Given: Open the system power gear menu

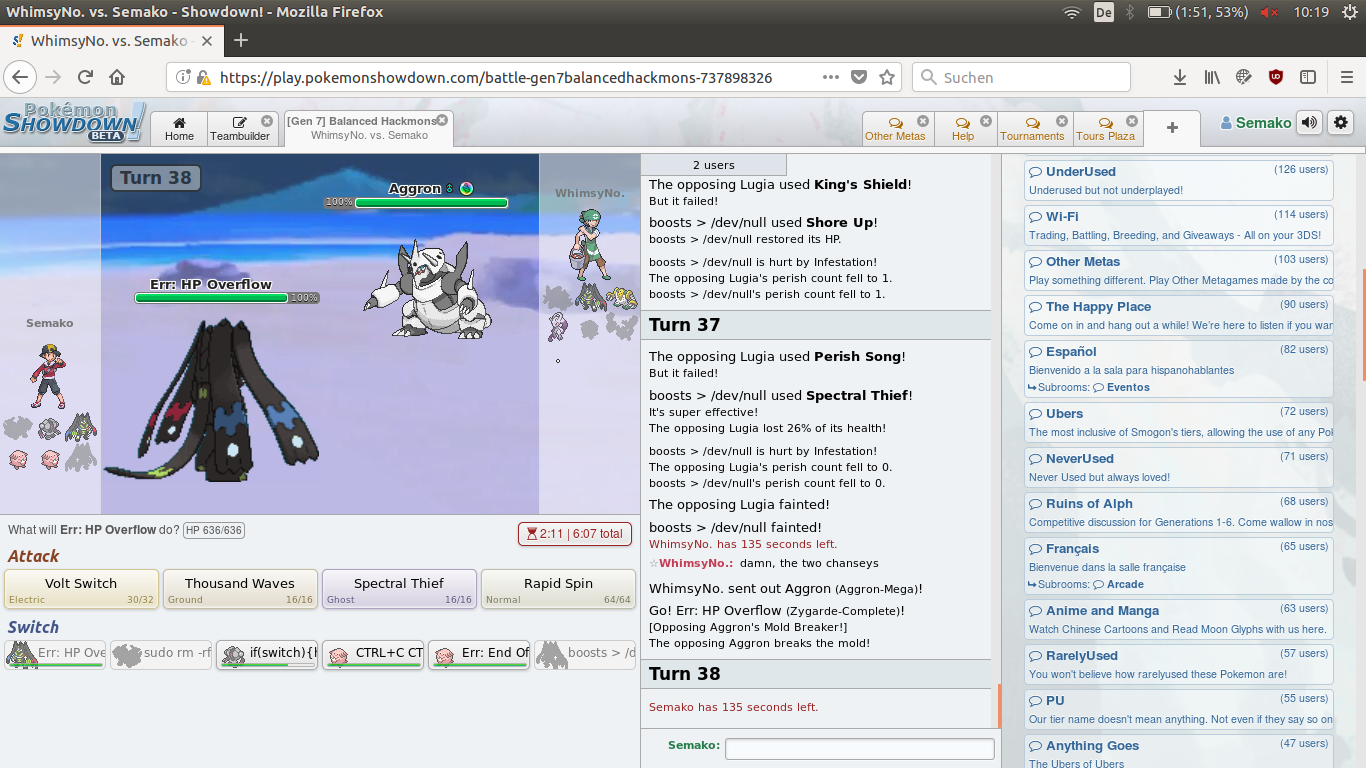Looking at the screenshot, I should pyautogui.click(x=1350, y=12).
